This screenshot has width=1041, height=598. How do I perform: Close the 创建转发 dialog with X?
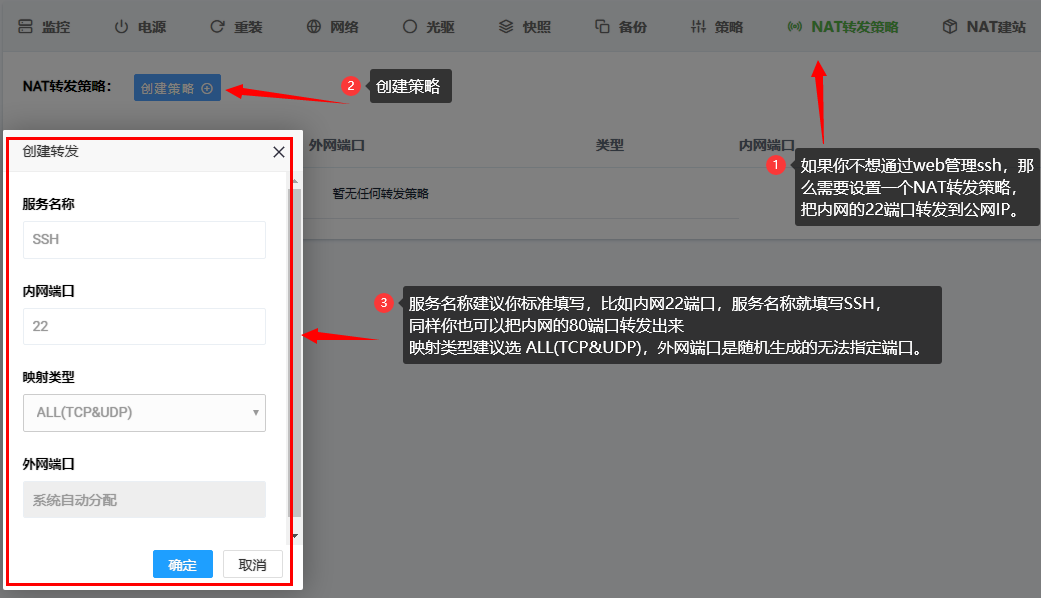[x=279, y=152]
